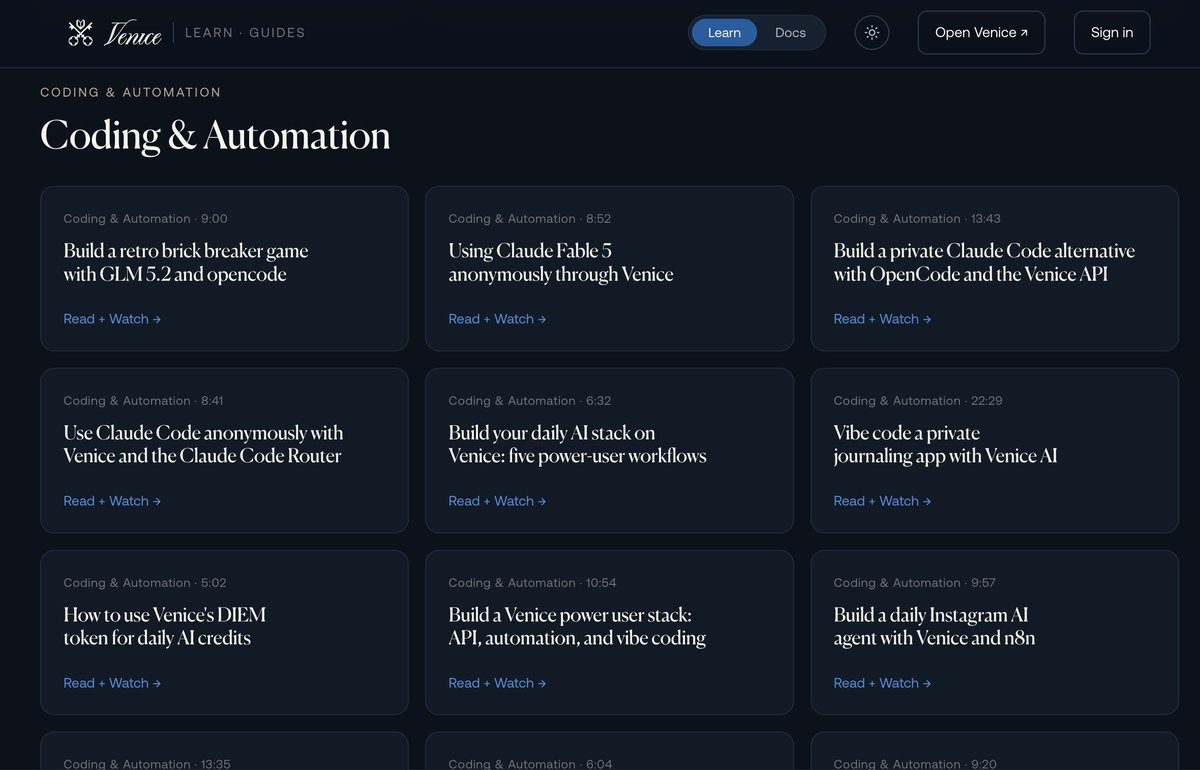Click the Coding & Automation breadcrumb label
Viewport: 1200px width, 770px height.
click(x=130, y=92)
